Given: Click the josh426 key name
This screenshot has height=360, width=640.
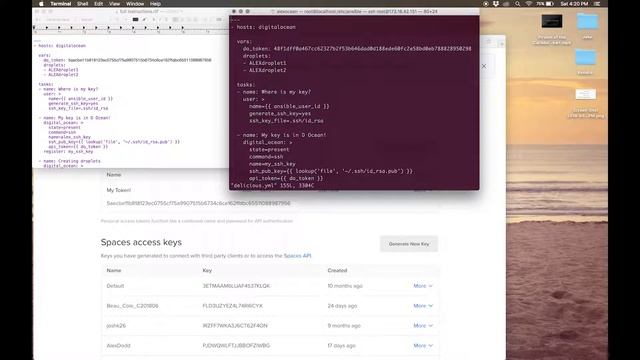Looking at the screenshot, I should pos(116,326).
